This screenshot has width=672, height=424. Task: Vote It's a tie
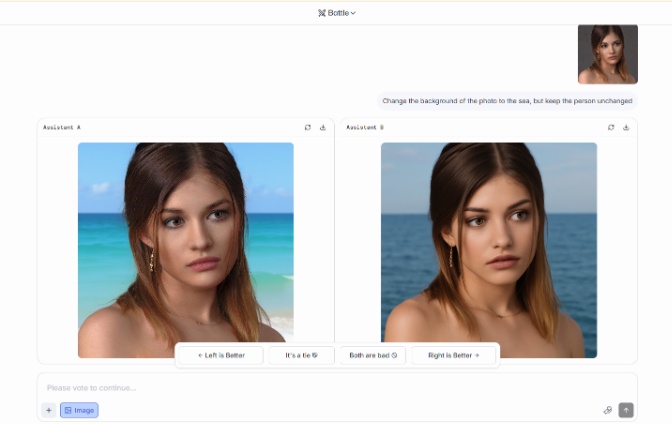click(301, 355)
